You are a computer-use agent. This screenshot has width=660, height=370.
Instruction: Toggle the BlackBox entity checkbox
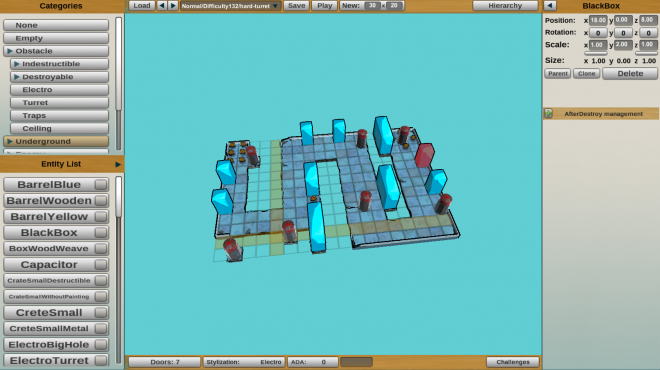pos(101,232)
